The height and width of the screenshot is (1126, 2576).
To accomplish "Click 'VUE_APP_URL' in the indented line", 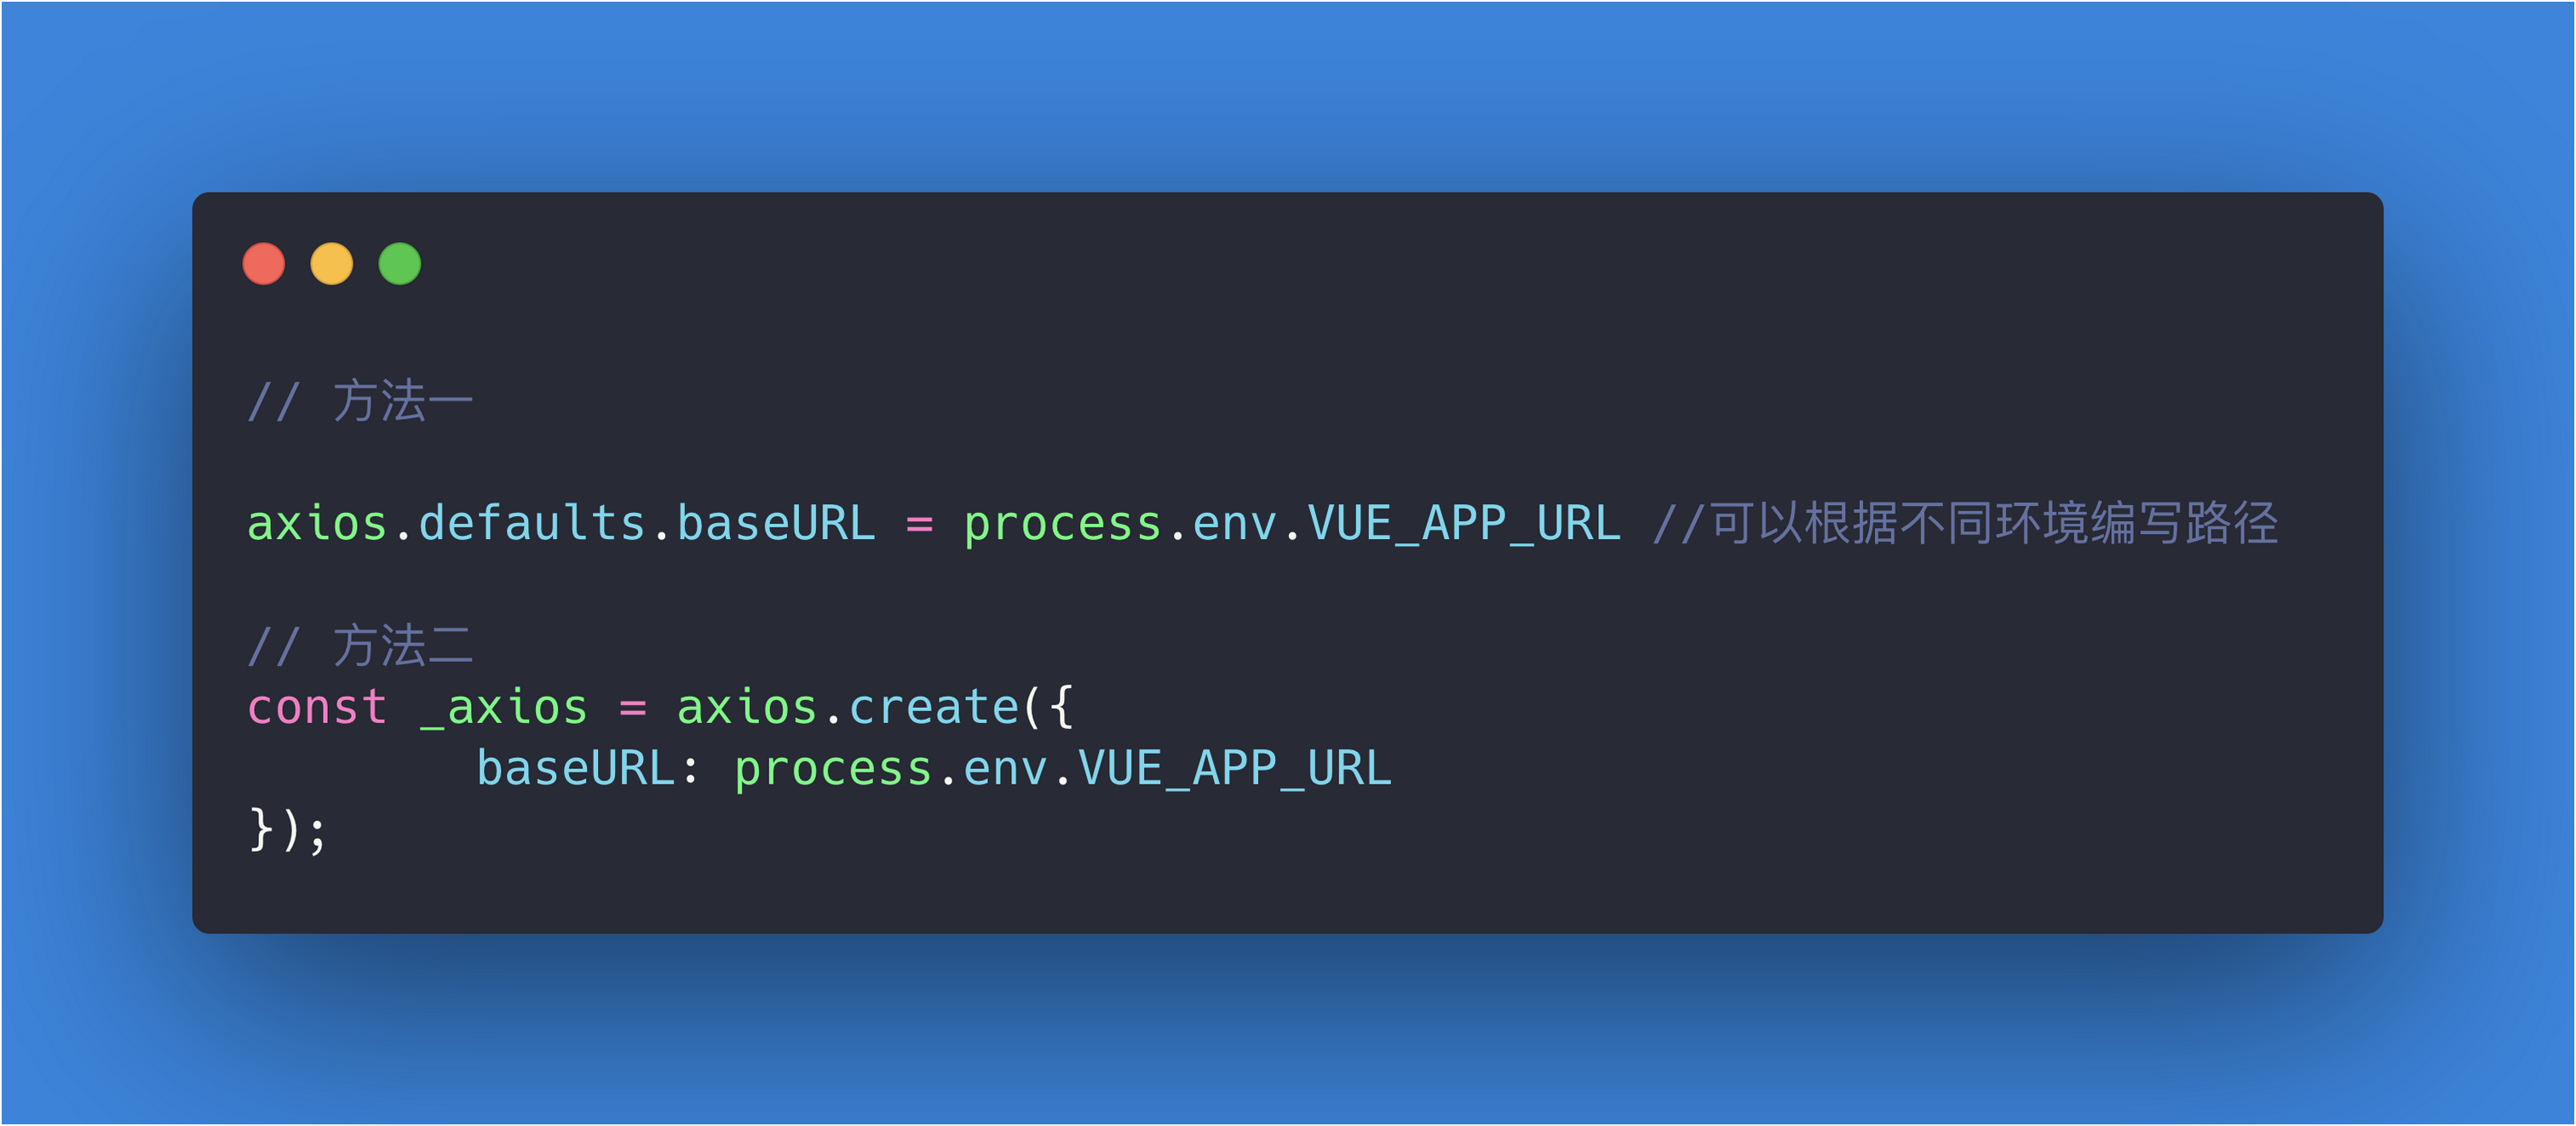I will [x=1235, y=768].
